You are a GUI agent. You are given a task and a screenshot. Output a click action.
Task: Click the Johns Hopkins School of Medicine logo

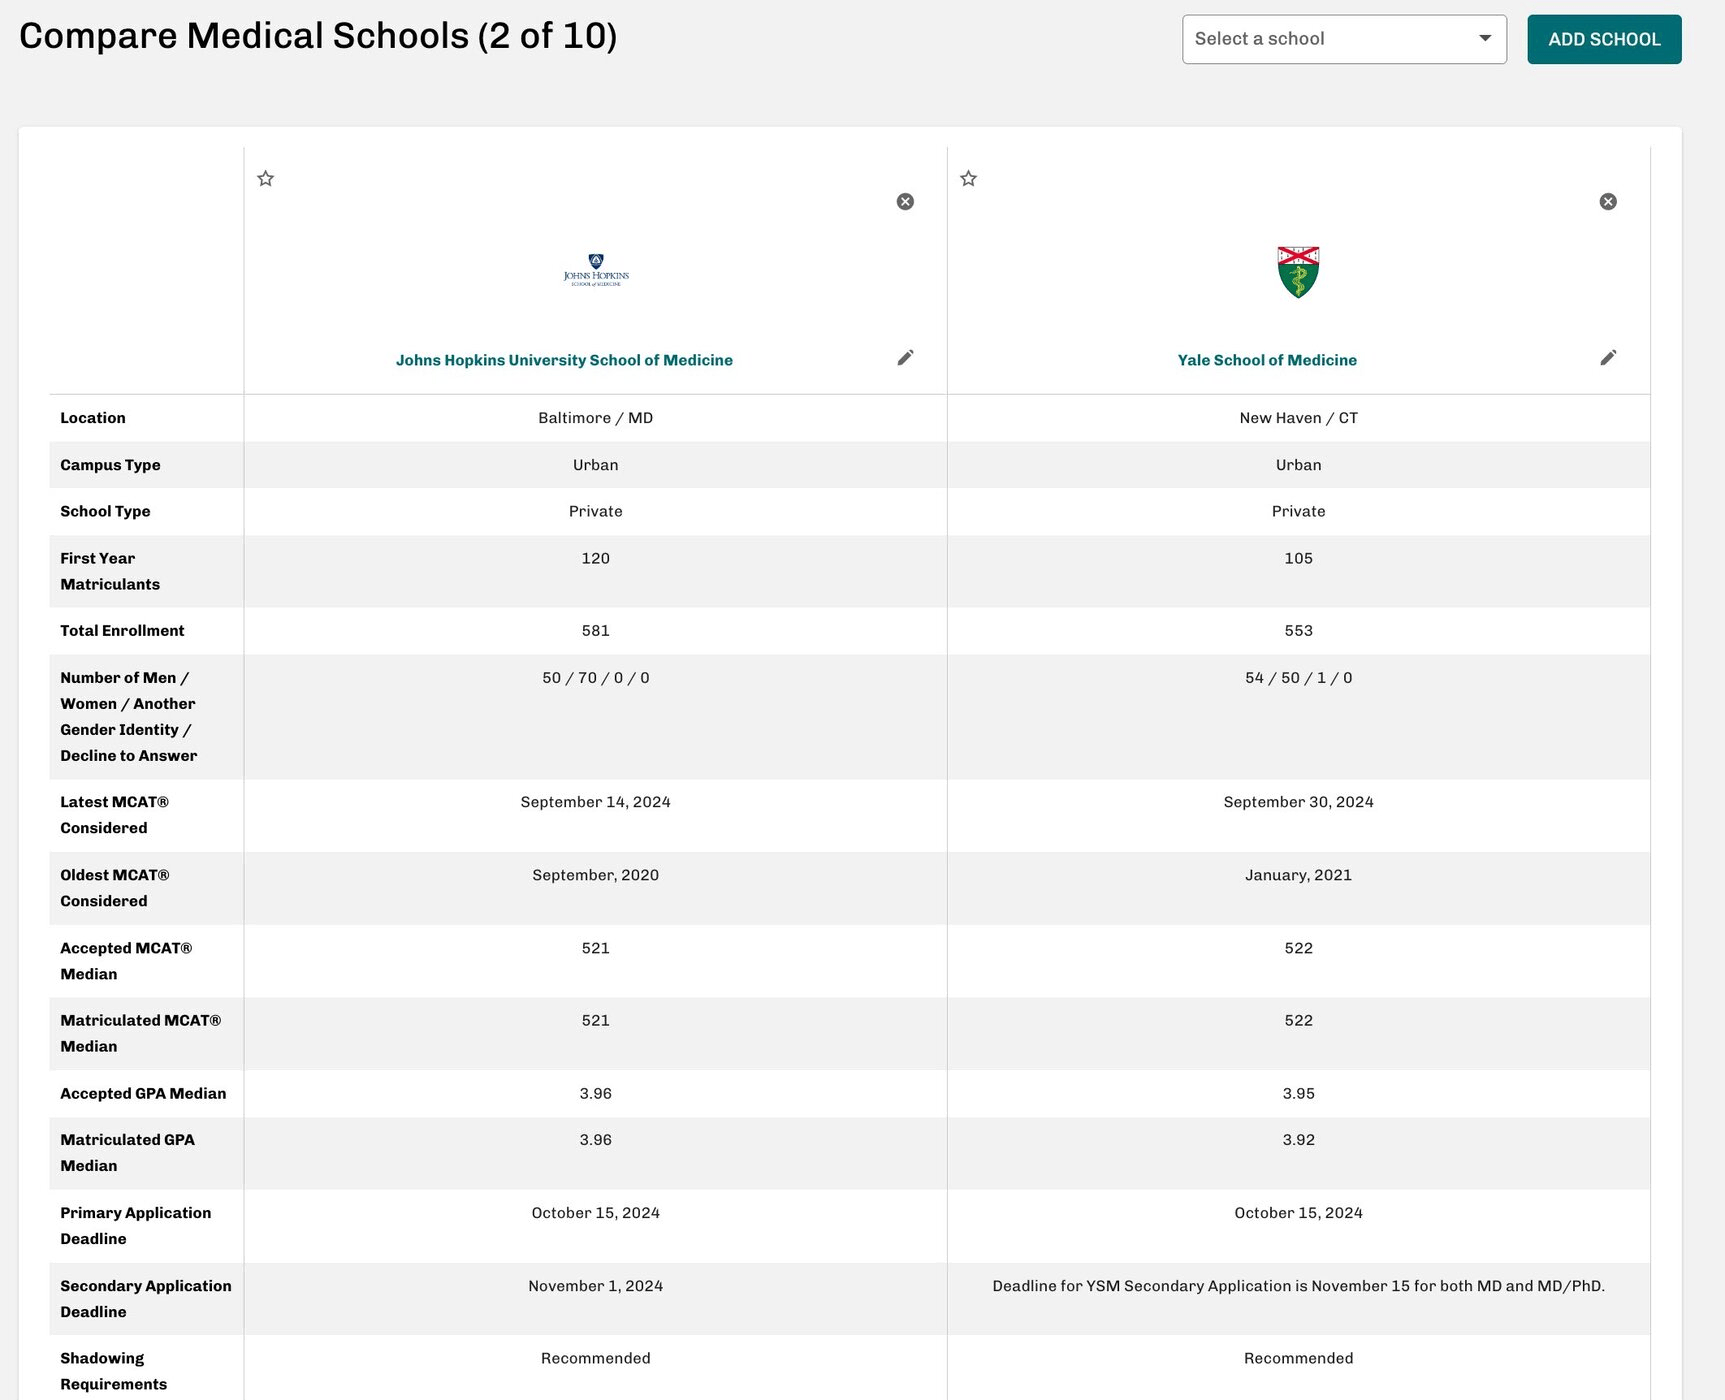click(594, 270)
